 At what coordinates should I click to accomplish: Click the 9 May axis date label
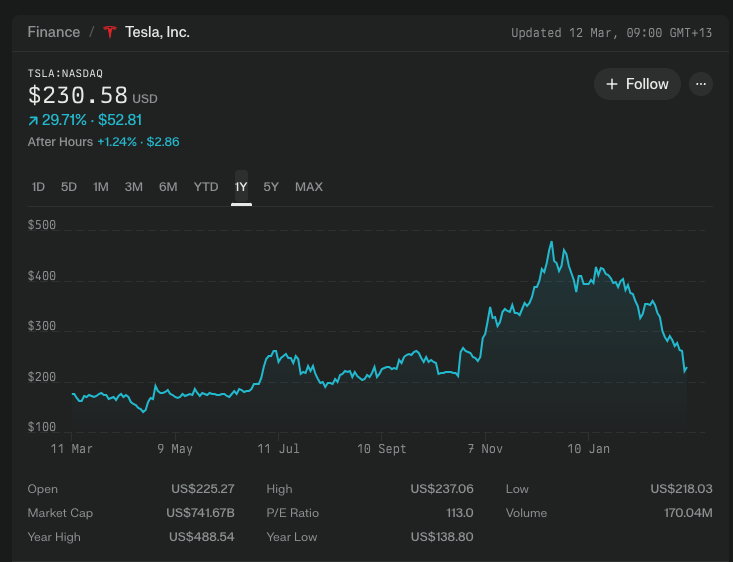(175, 449)
